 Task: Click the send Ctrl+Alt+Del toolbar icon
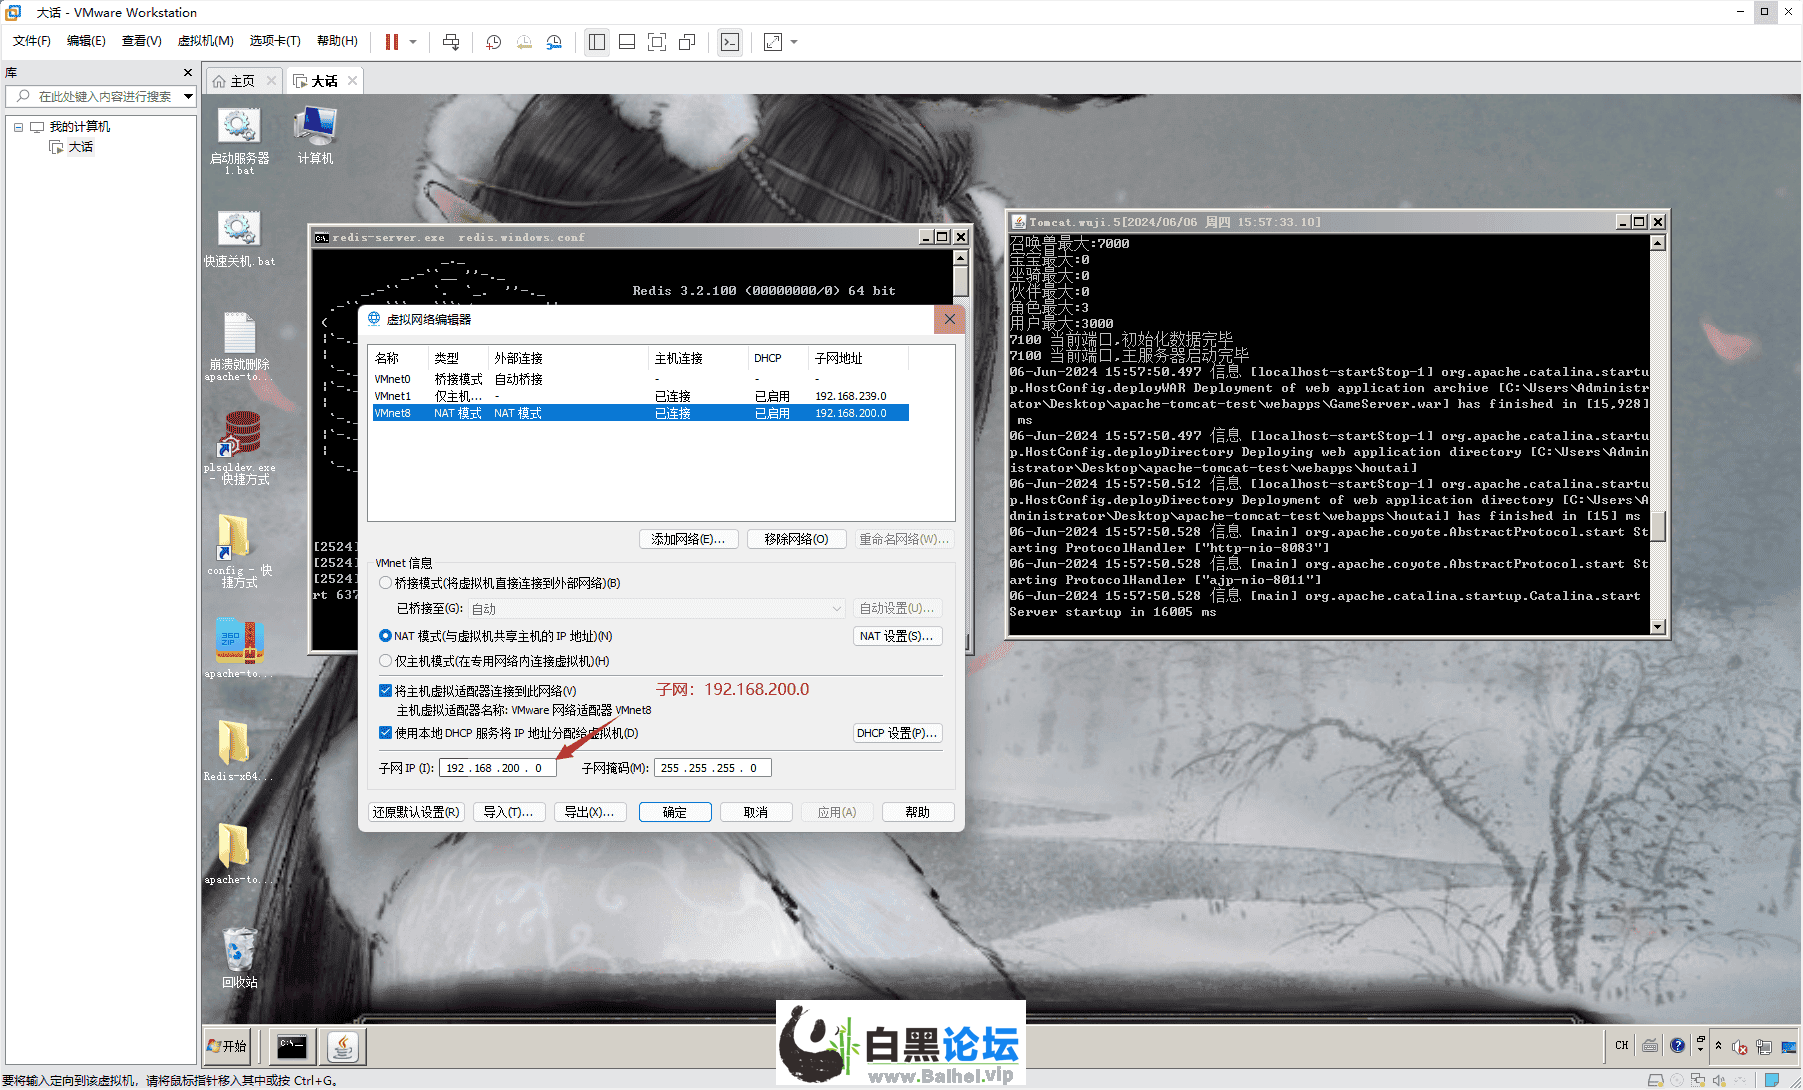[451, 42]
